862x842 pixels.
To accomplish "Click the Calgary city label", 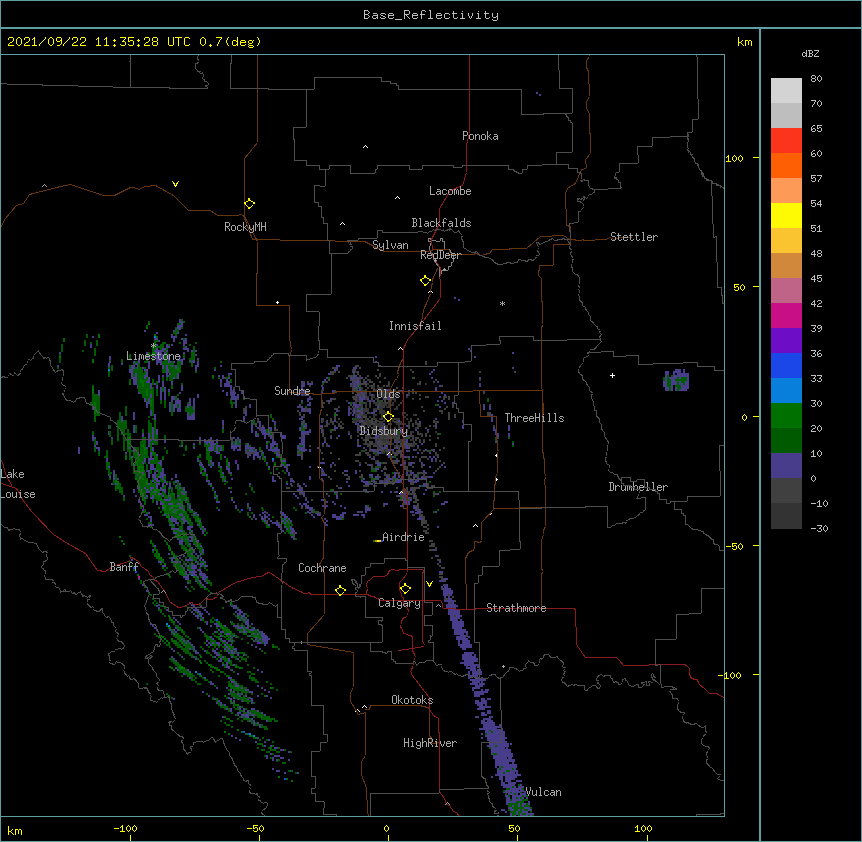I will tap(399, 603).
